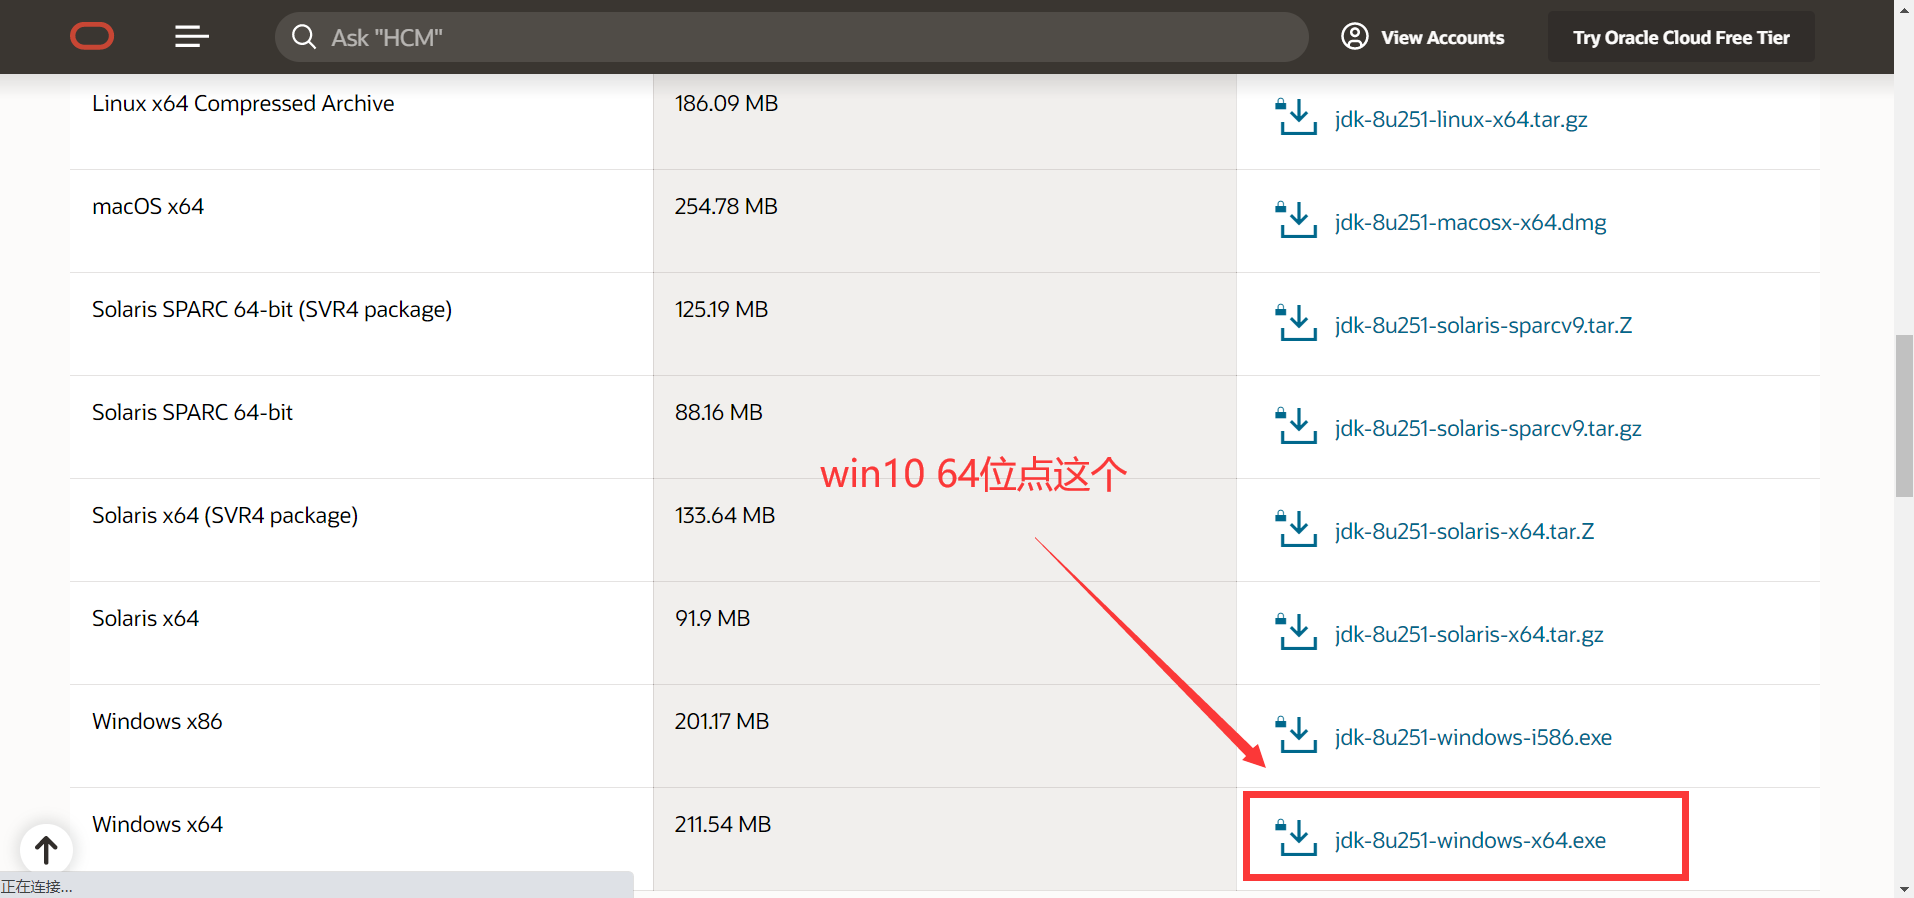The height and width of the screenshot is (898, 1914).
Task: Select the Linux x64 Compressed Archive text
Action: tap(243, 103)
